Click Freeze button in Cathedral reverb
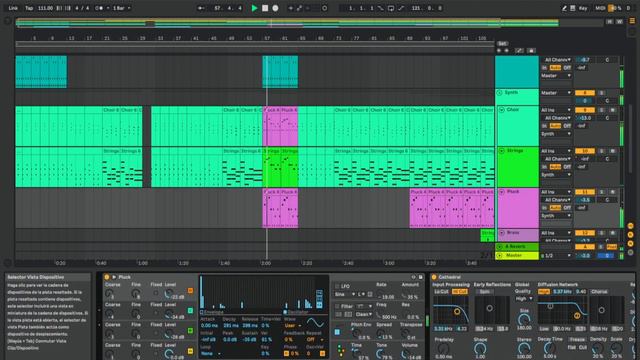640x360 pixels. point(577,340)
